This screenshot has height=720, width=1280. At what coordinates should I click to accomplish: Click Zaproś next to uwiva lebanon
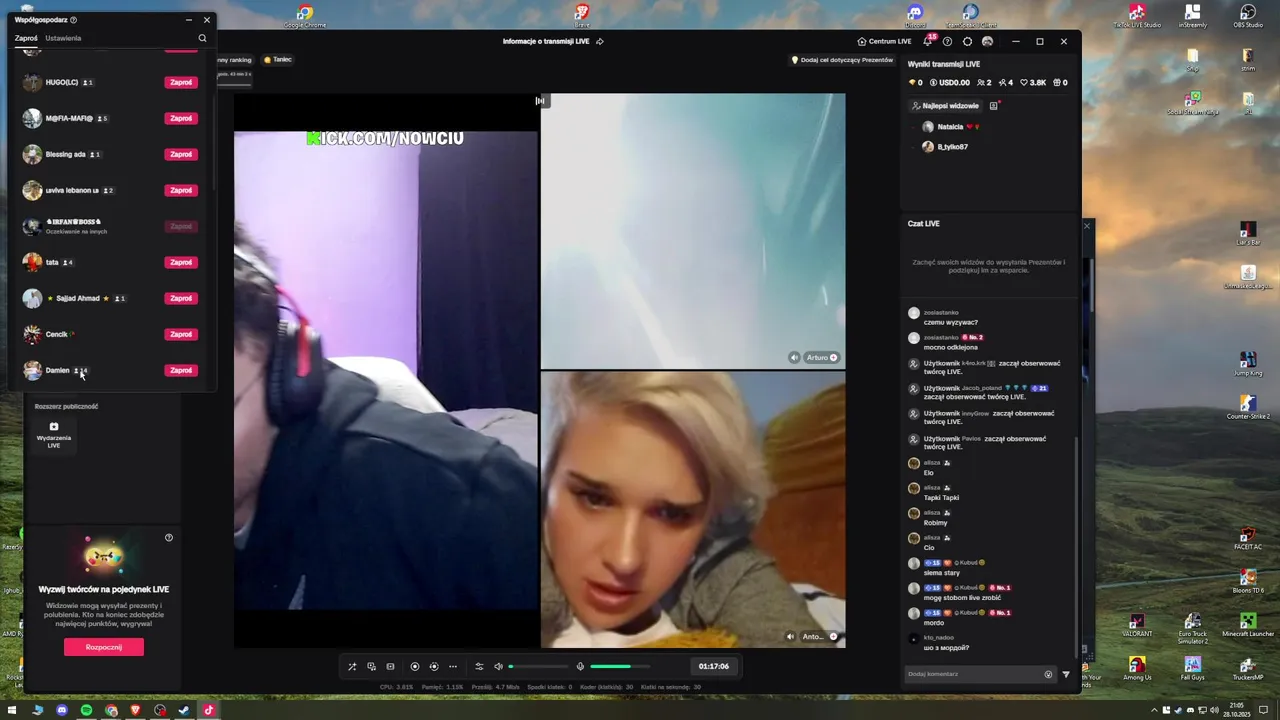coord(181,190)
